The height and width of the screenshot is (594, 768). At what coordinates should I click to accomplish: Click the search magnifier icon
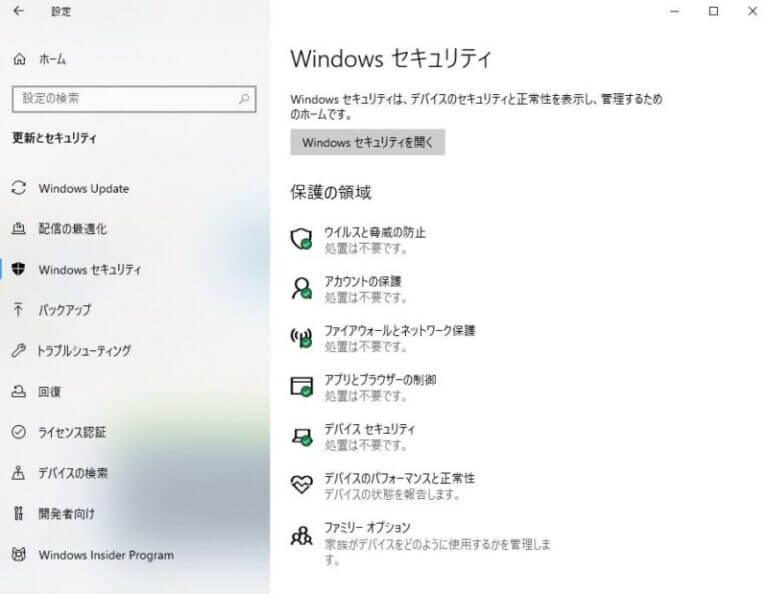(x=243, y=99)
